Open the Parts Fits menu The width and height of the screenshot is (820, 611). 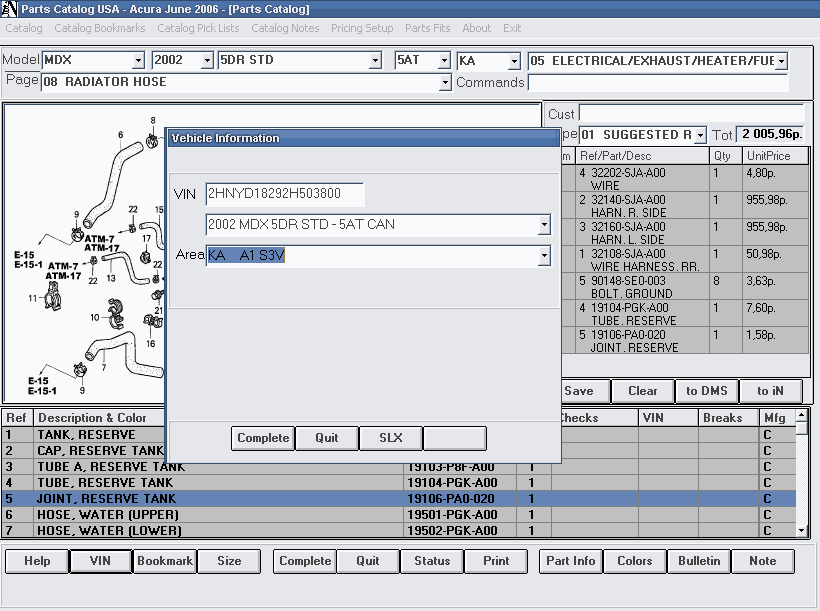(x=427, y=28)
